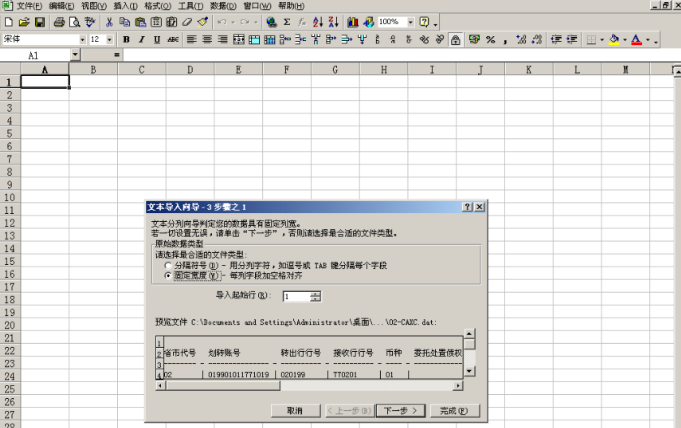
Task: Toggle italic formatting
Action: pyautogui.click(x=142, y=40)
